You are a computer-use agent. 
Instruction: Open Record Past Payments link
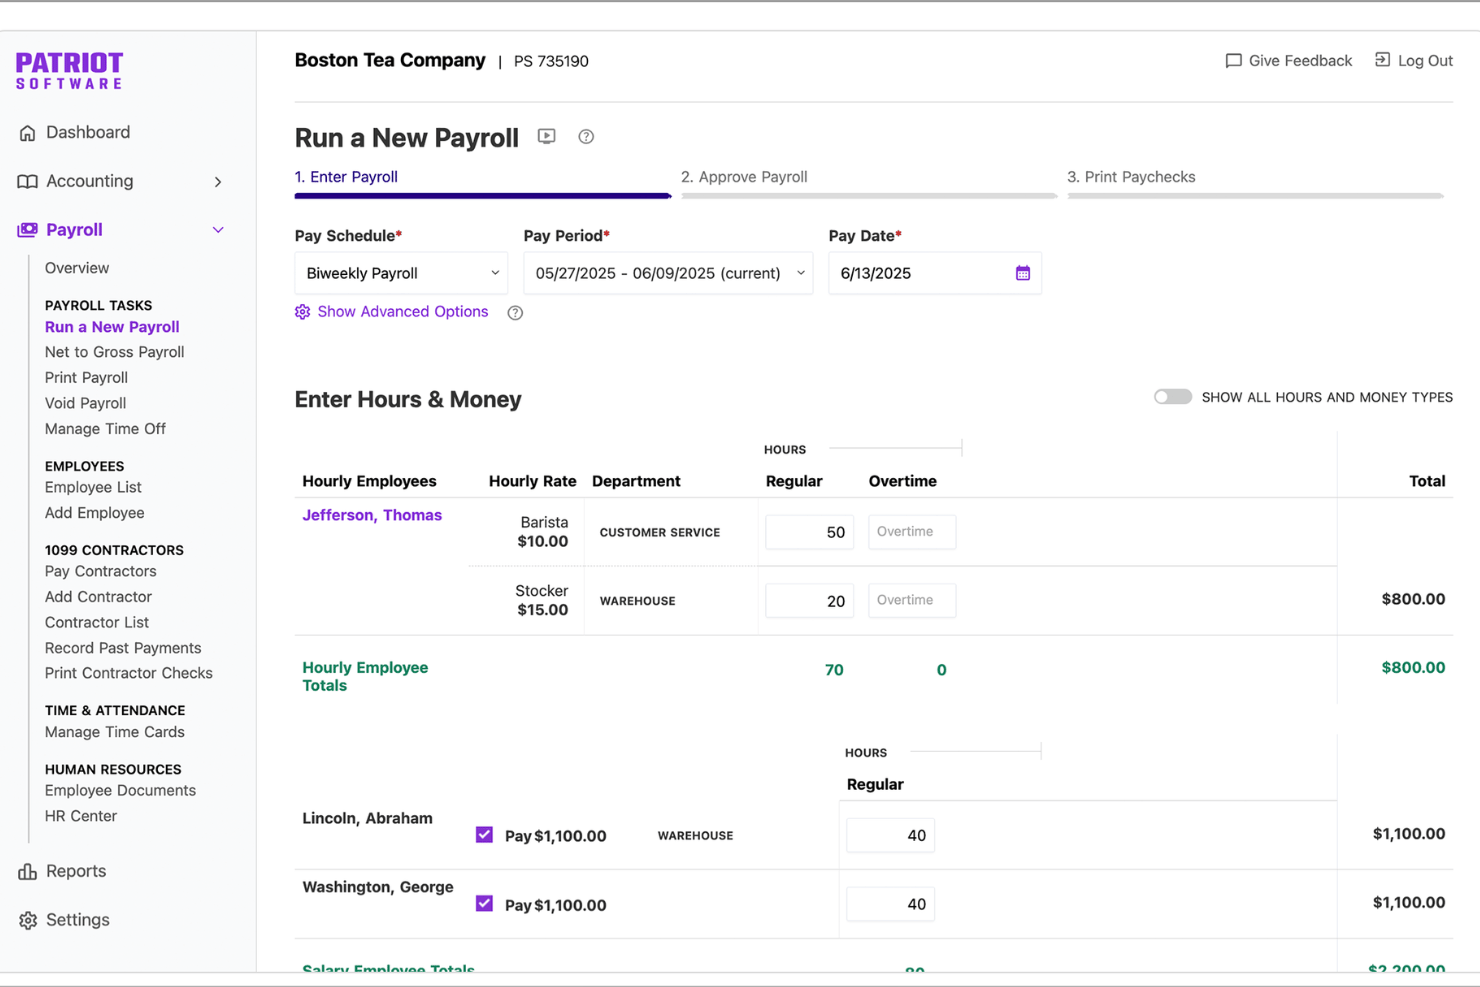tap(123, 648)
